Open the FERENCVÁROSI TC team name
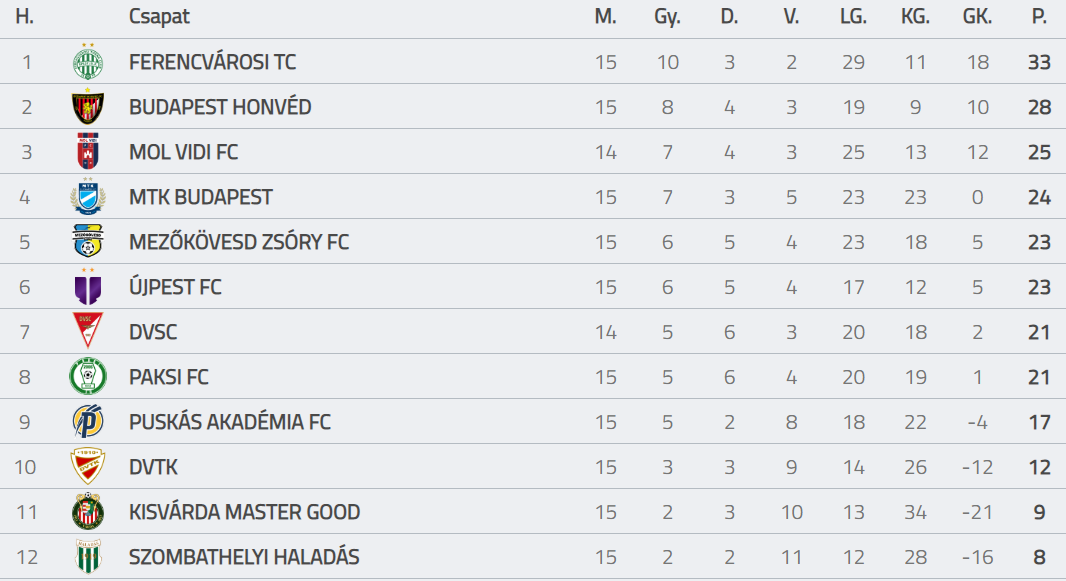 click(x=212, y=62)
